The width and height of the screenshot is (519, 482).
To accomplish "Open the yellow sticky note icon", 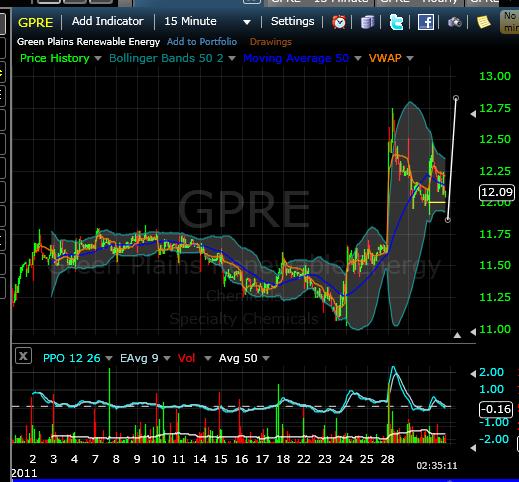I will (x=483, y=22).
